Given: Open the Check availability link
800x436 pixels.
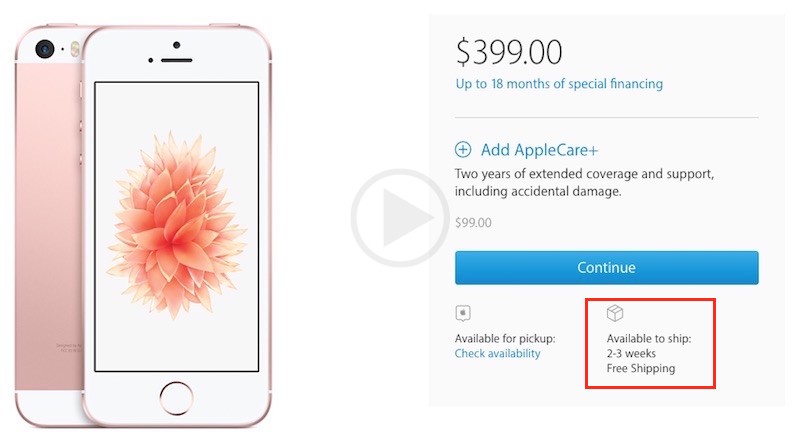Looking at the screenshot, I should click(x=497, y=353).
